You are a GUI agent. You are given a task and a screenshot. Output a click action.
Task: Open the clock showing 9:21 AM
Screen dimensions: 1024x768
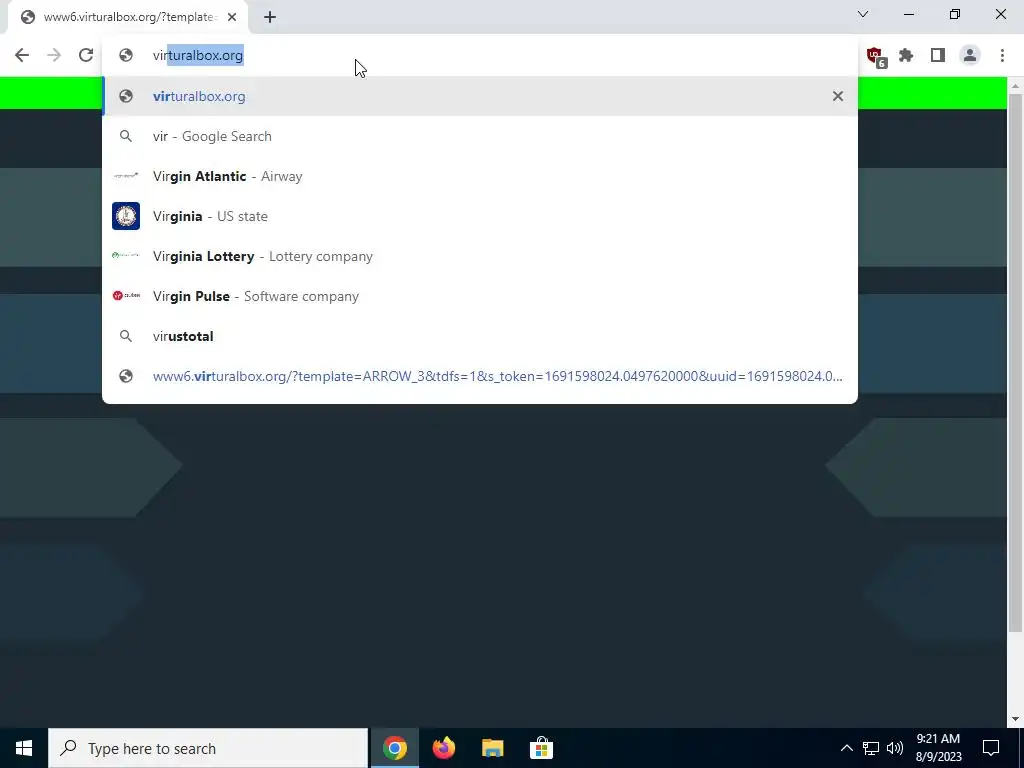[x=938, y=748]
